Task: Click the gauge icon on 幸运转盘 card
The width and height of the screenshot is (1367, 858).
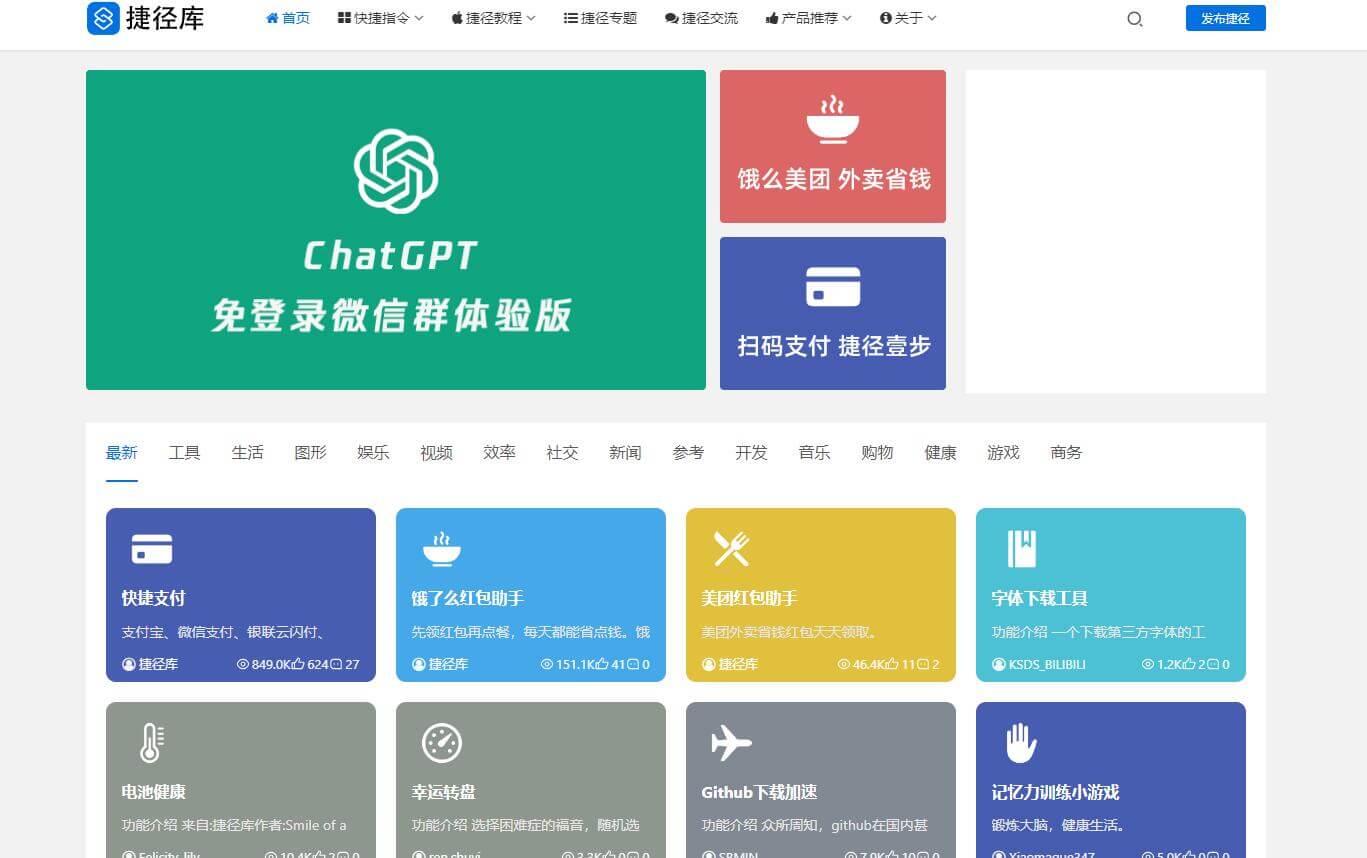Action: click(441, 743)
